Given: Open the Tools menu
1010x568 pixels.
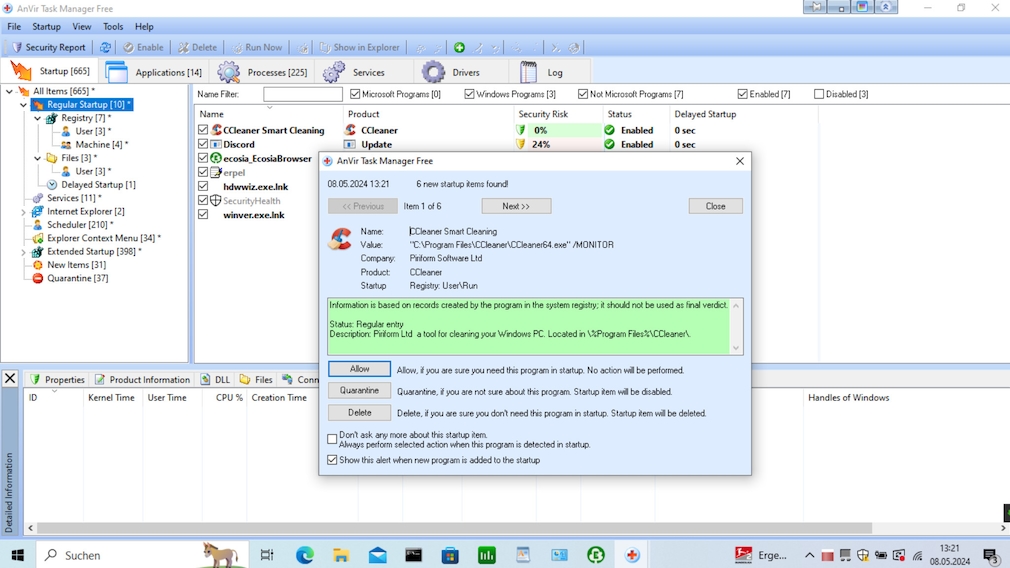Looking at the screenshot, I should click(x=113, y=26).
